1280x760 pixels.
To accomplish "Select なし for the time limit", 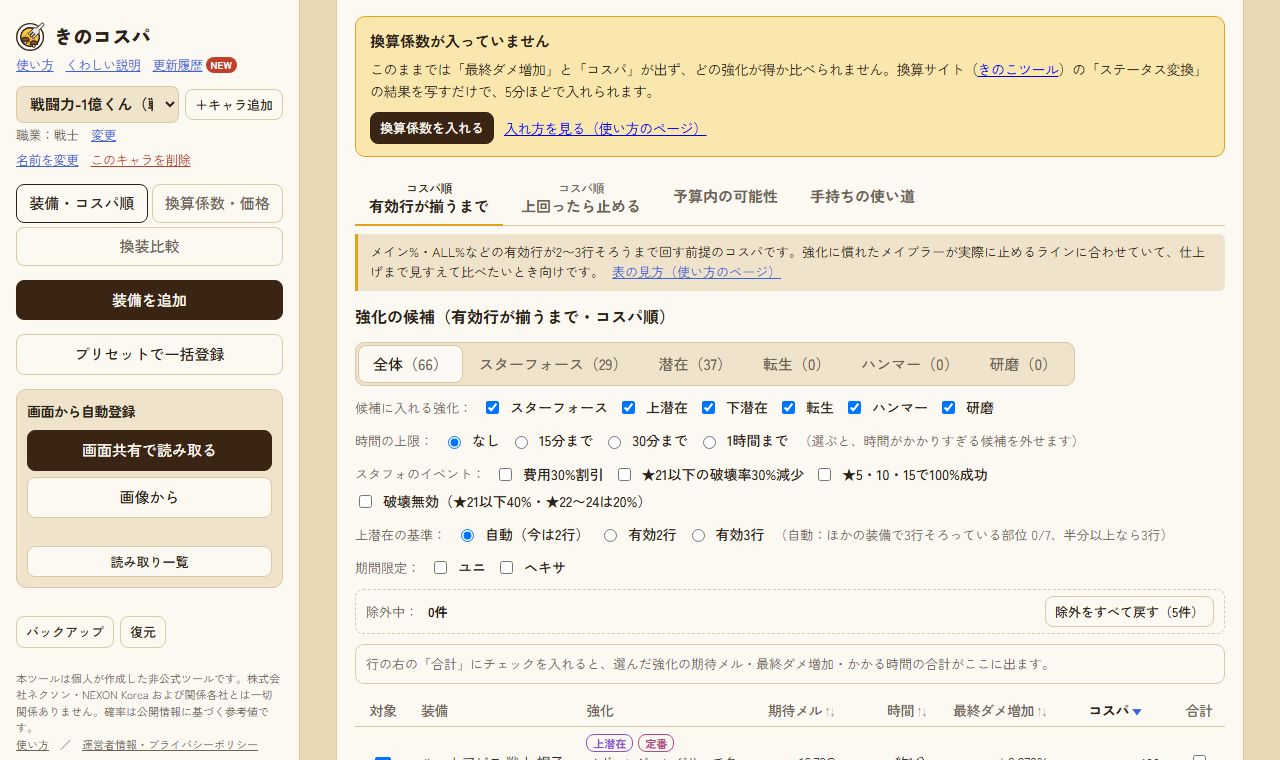I will [x=455, y=441].
